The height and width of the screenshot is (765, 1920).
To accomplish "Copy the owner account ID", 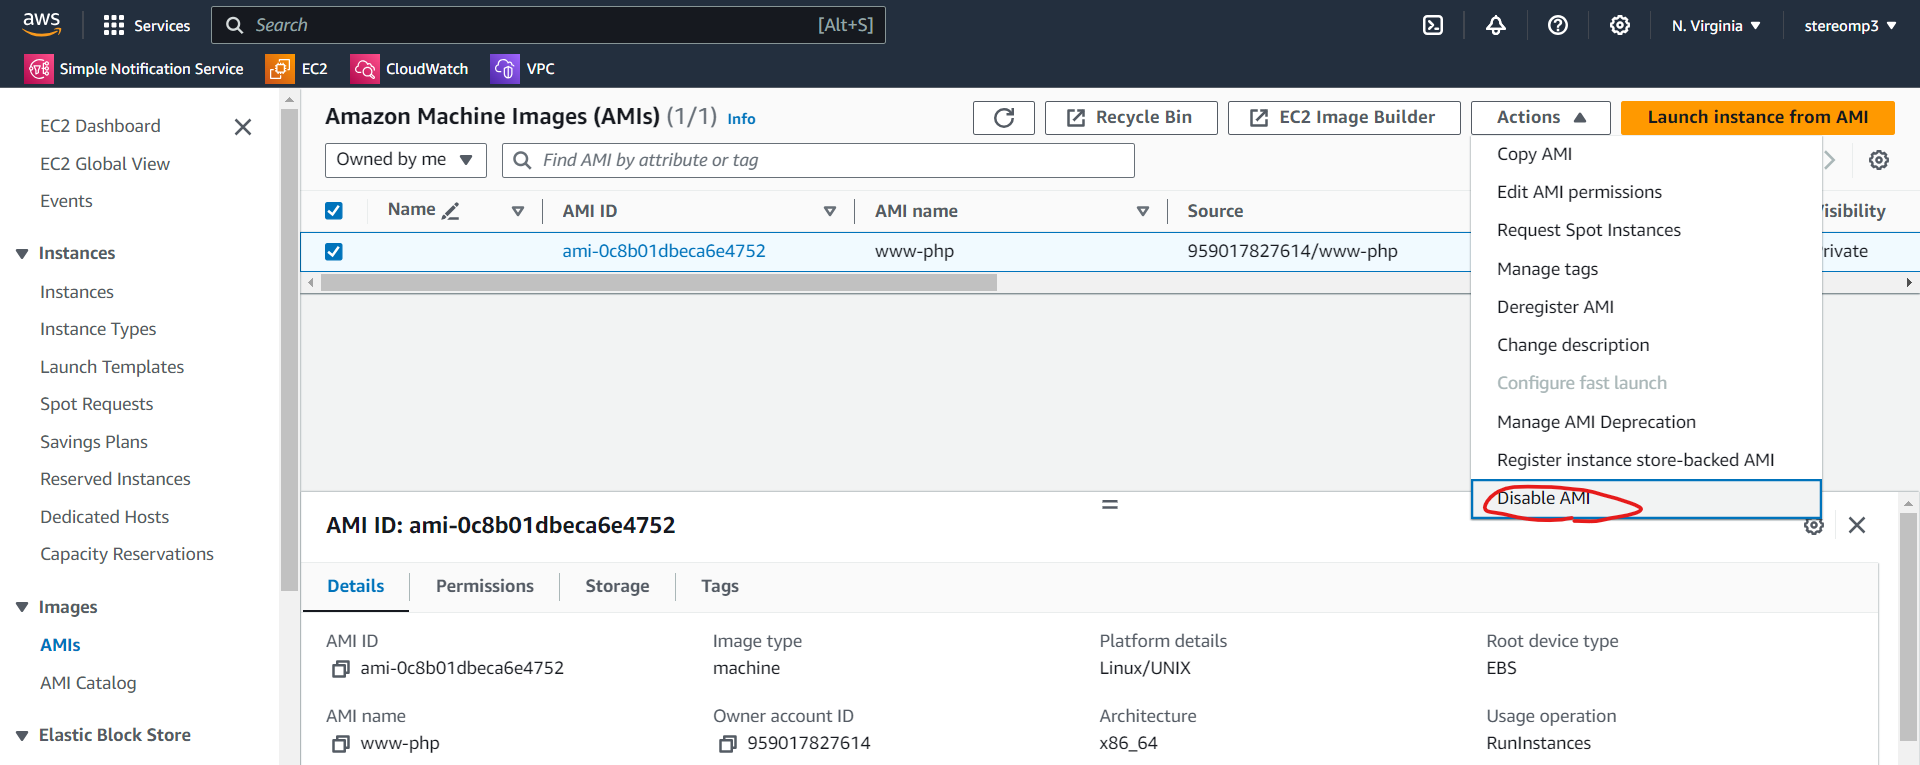I will pos(728,743).
